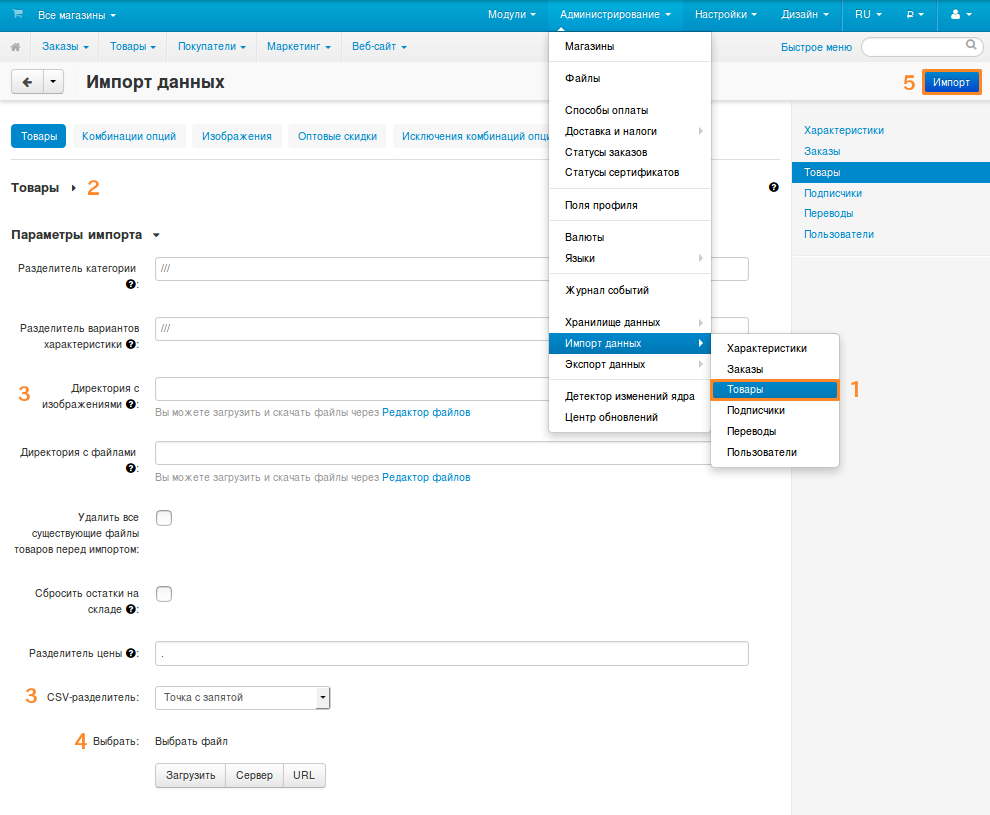
Task: Switch to 'Оптовые скидки' tab
Action: click(337, 136)
